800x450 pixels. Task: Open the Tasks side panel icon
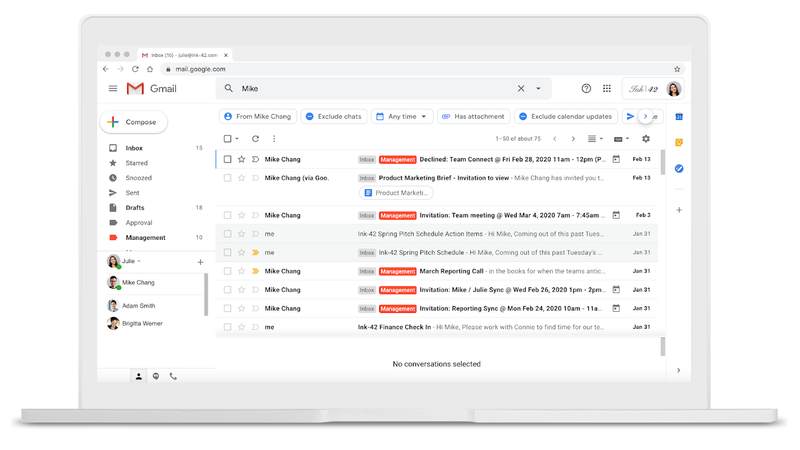679,168
